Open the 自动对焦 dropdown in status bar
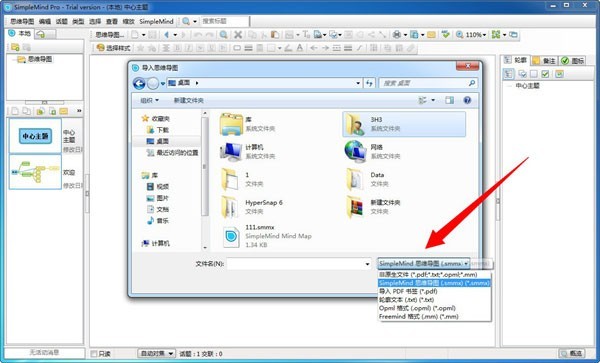 point(156,354)
